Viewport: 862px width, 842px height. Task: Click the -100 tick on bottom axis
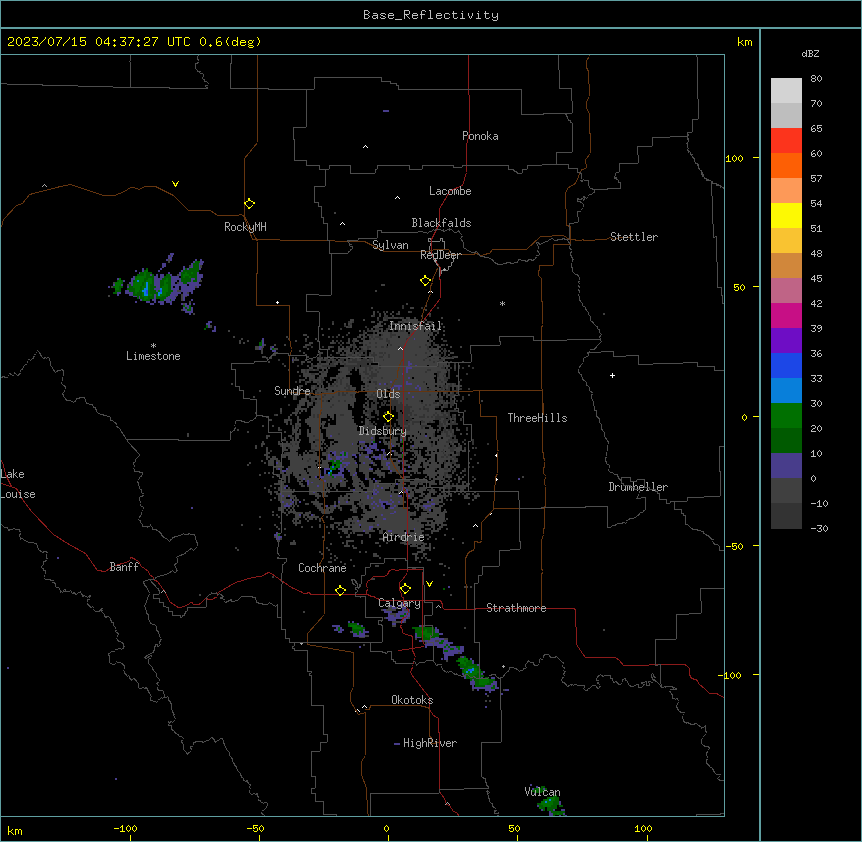coord(126,829)
